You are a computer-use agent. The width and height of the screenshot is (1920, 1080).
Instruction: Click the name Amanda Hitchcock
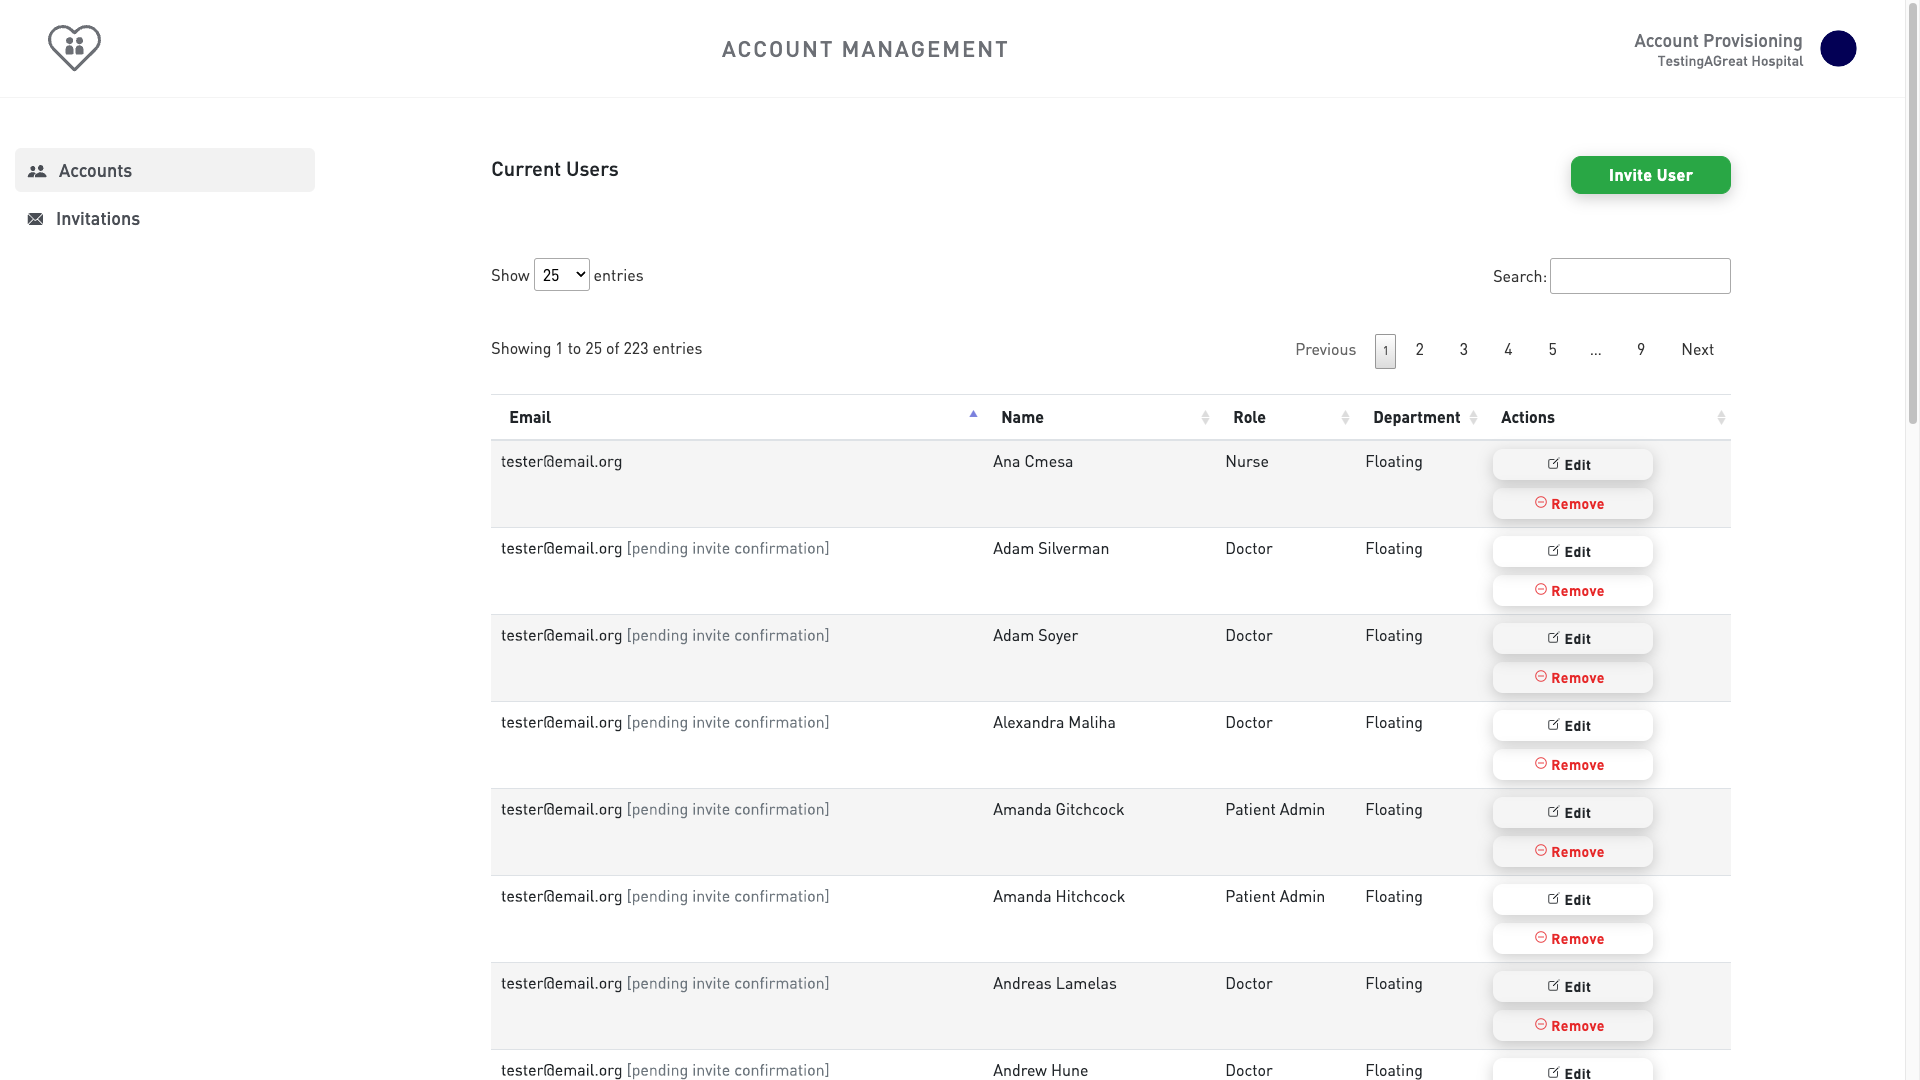coord(1059,897)
